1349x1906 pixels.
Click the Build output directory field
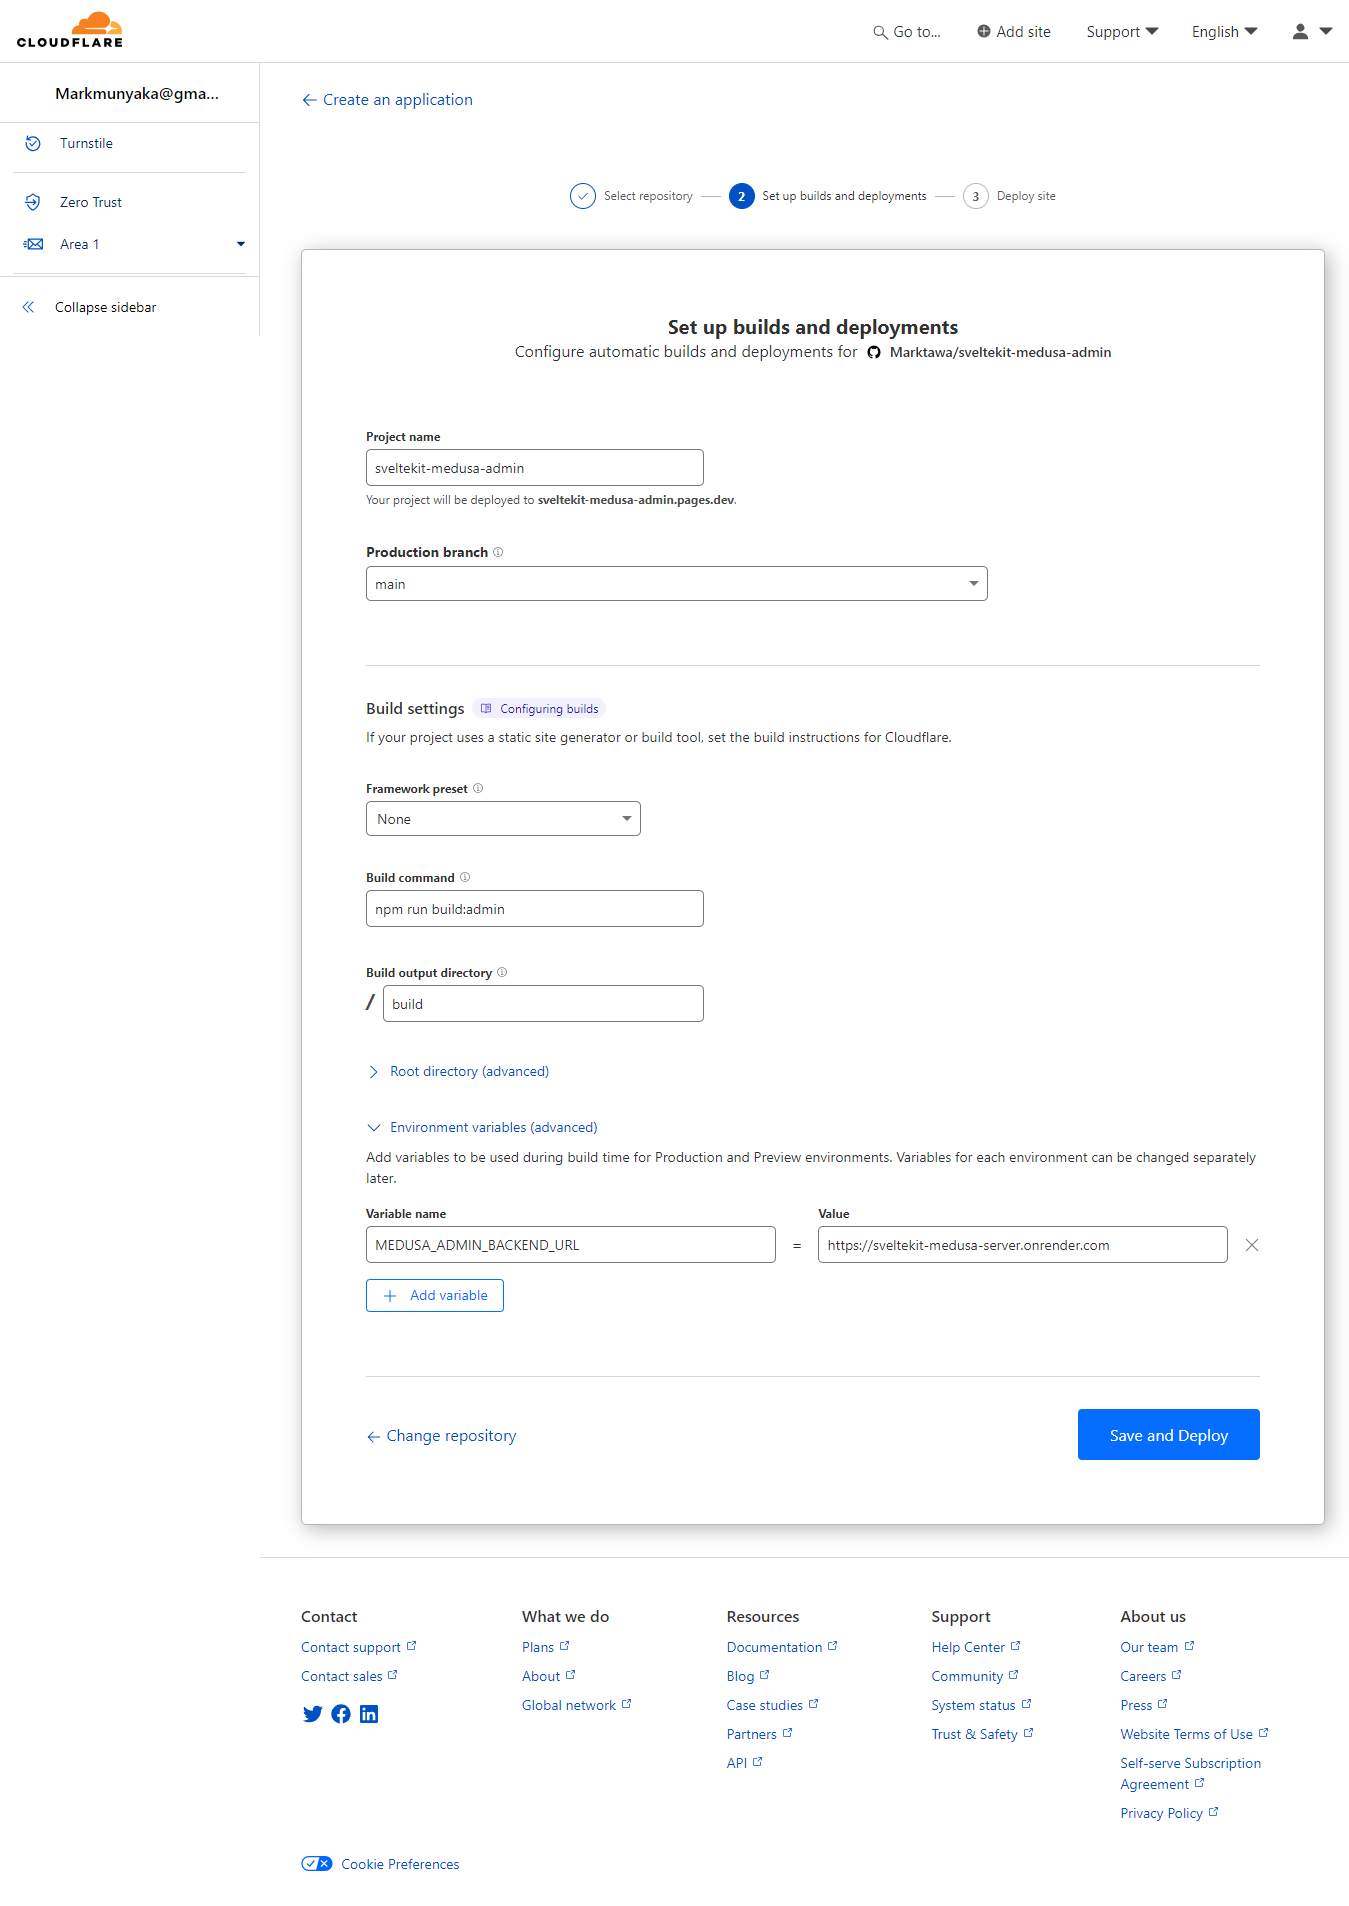[543, 1004]
